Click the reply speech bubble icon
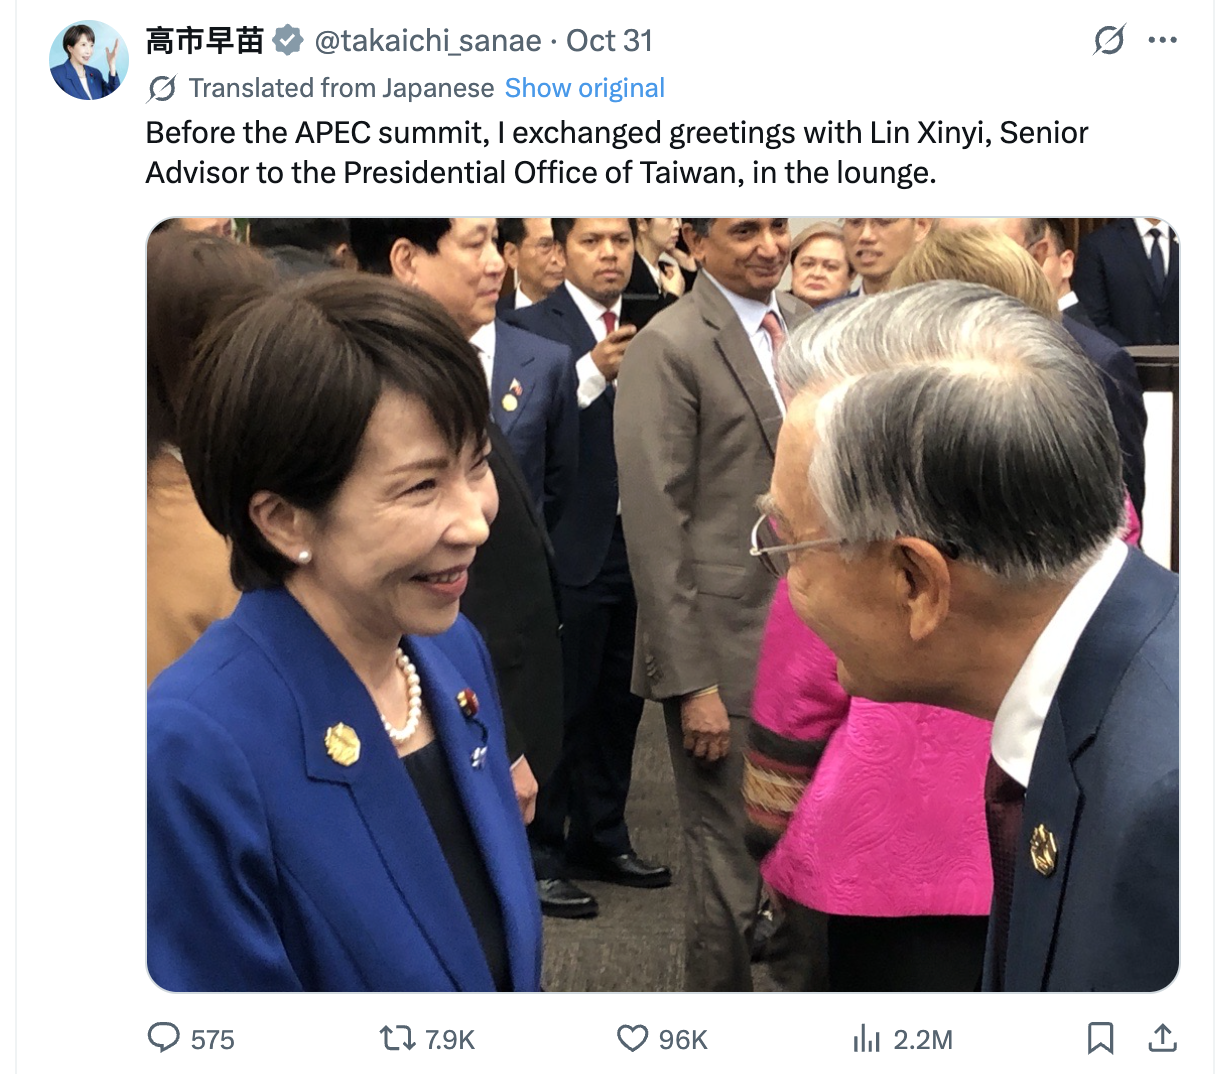This screenshot has width=1224, height=1074. 163,1038
